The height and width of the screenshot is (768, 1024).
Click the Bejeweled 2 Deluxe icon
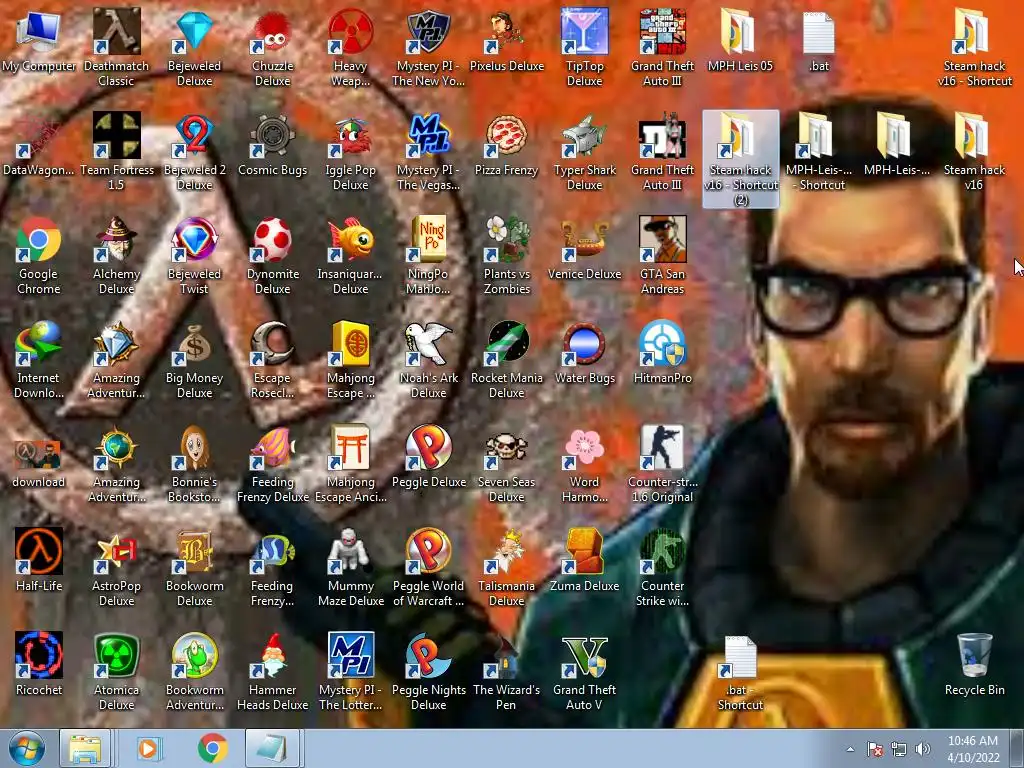coord(195,135)
